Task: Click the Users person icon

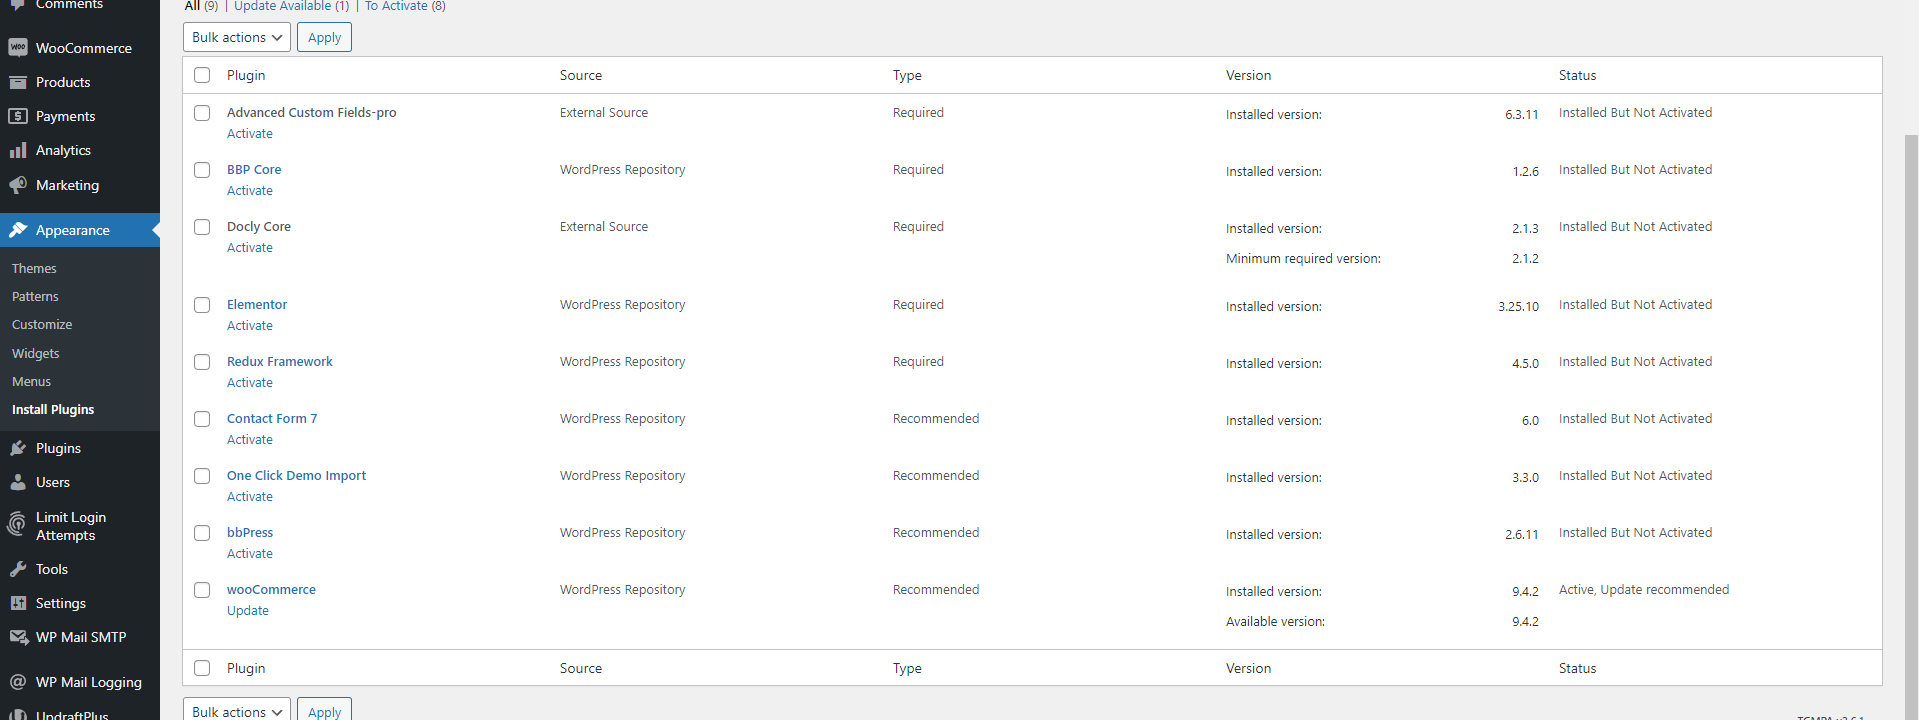Action: click(18, 482)
